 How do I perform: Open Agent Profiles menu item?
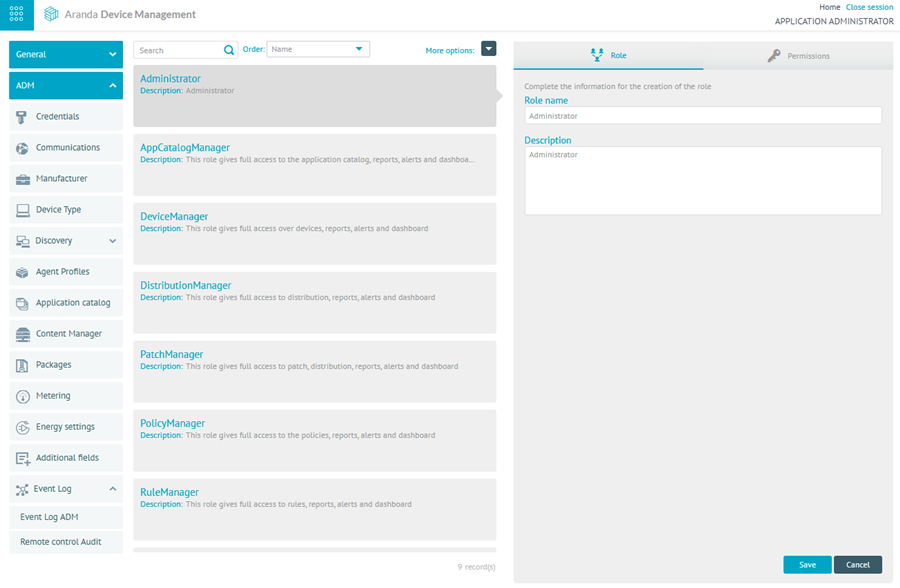[x=66, y=272]
